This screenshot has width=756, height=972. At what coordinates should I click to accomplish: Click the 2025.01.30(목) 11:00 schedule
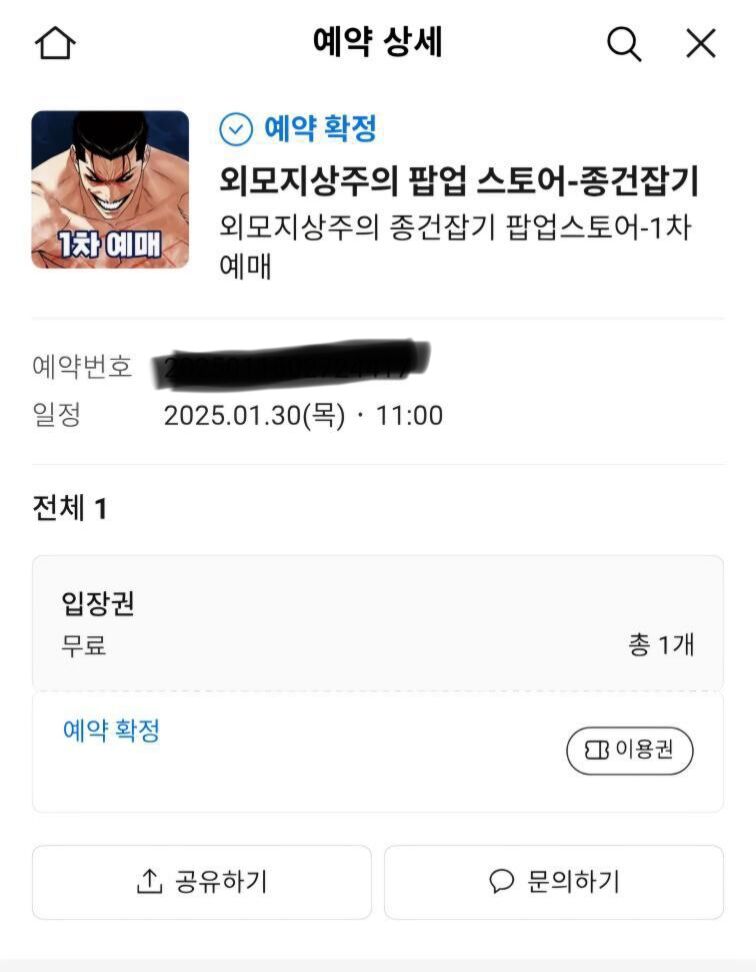click(x=303, y=415)
